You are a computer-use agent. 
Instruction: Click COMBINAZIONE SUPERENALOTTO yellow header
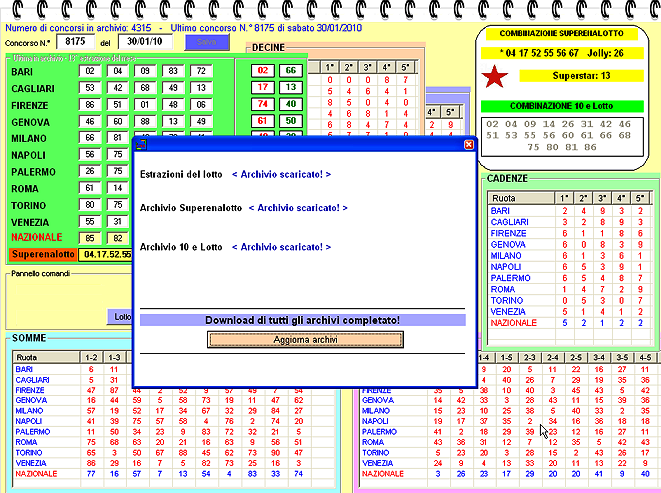[x=562, y=34]
